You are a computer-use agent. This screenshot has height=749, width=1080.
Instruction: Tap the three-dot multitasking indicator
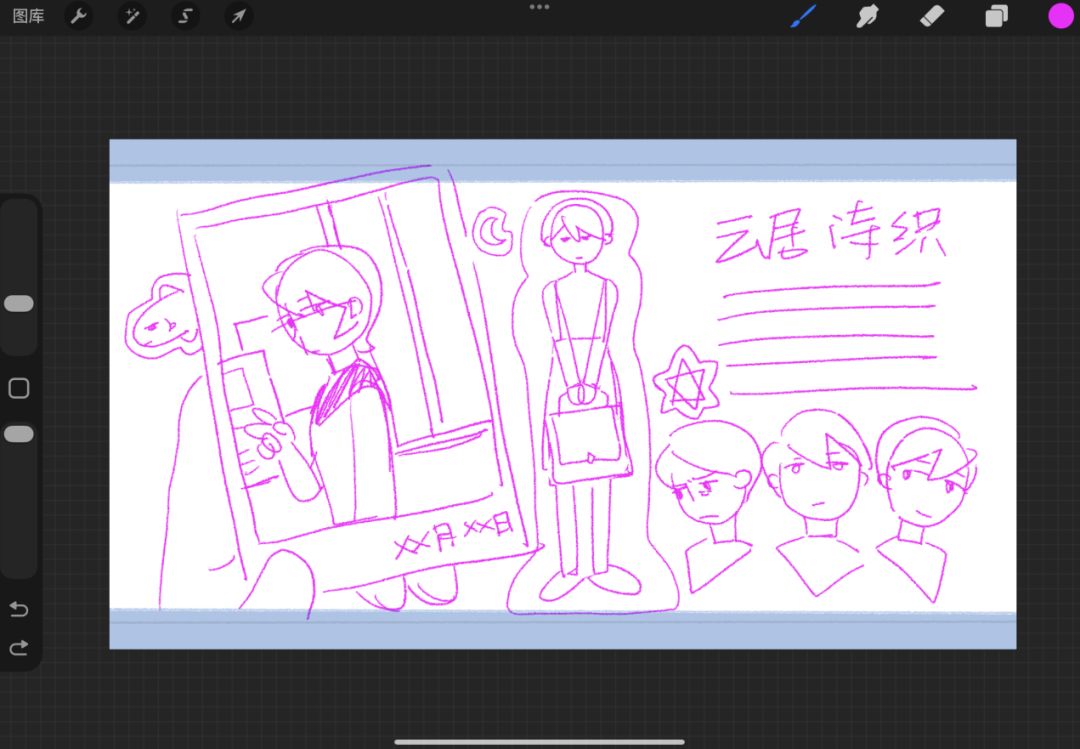click(539, 7)
